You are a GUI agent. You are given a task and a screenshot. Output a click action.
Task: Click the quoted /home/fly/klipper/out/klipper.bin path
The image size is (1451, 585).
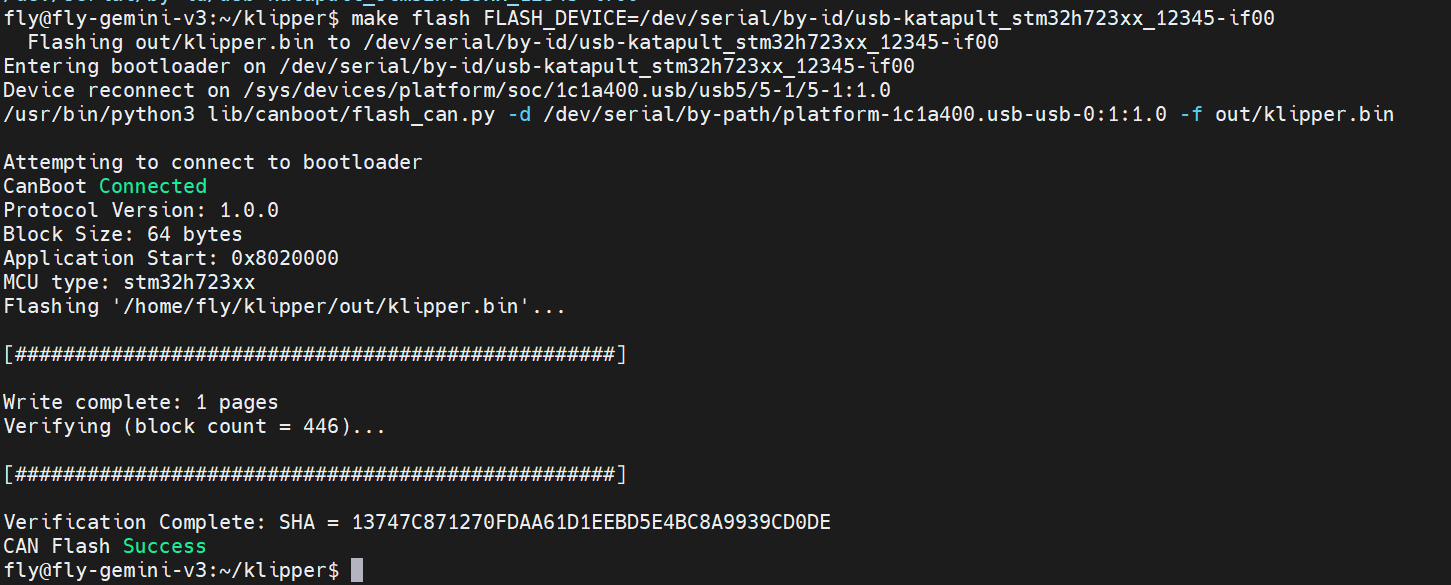pyautogui.click(x=321, y=306)
